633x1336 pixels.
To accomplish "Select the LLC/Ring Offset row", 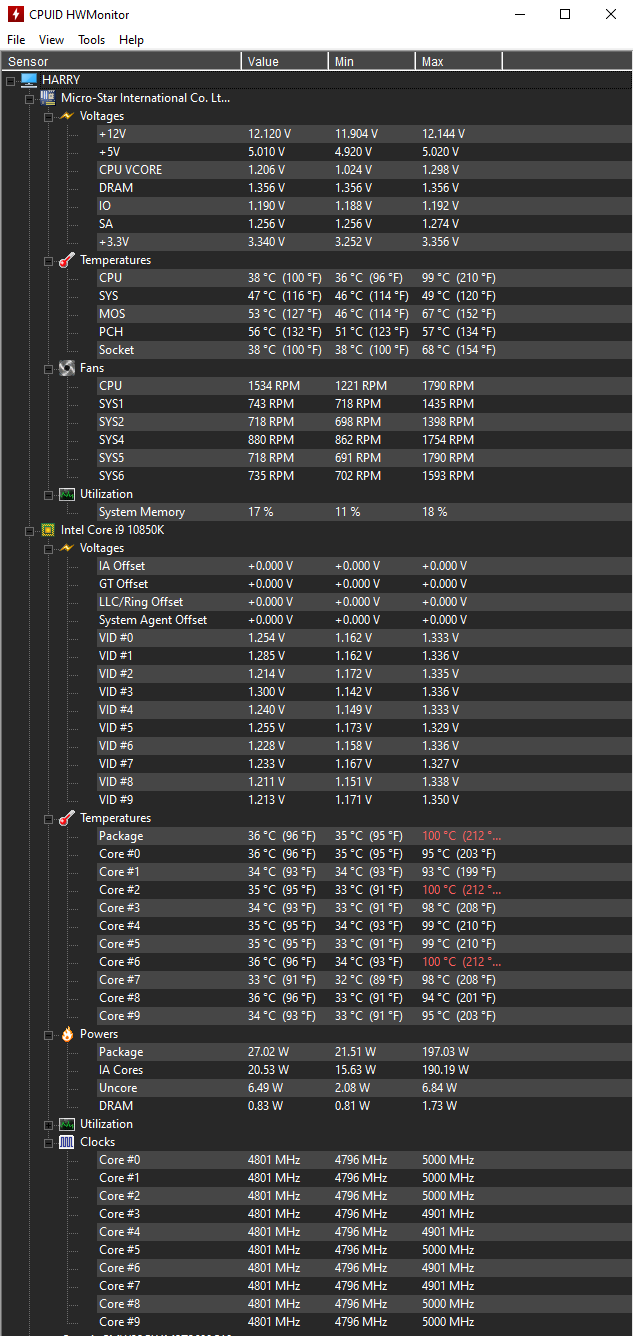I will tap(364, 602).
